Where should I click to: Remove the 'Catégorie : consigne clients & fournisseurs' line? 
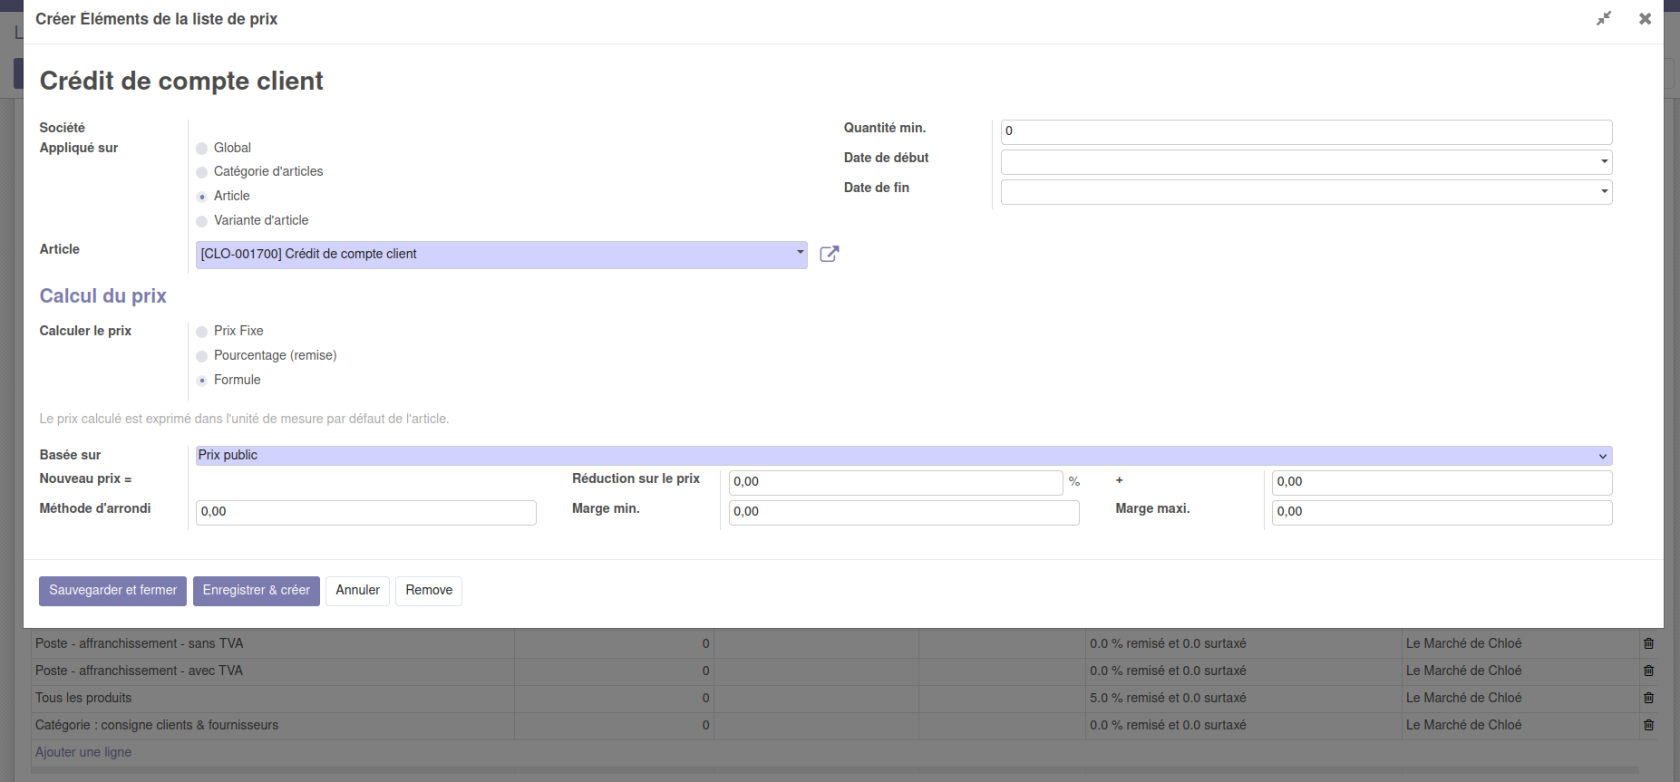click(x=1648, y=725)
